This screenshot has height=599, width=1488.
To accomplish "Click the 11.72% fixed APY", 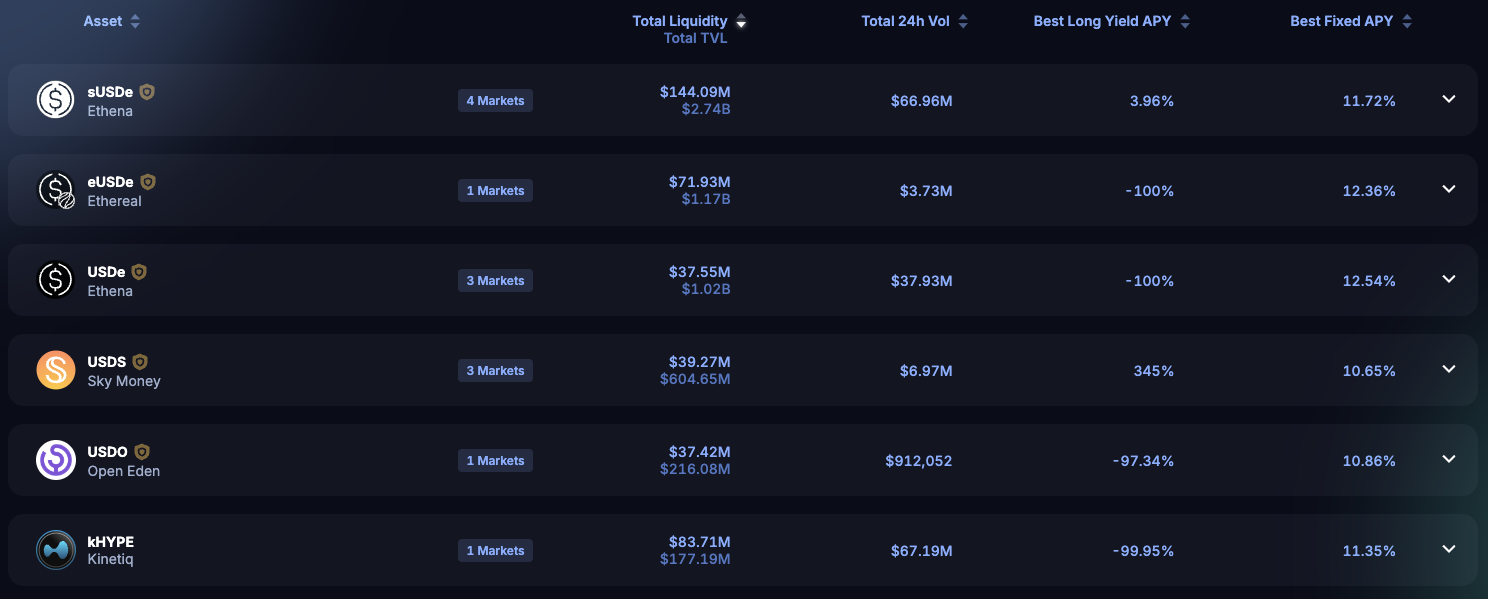I will (1369, 101).
